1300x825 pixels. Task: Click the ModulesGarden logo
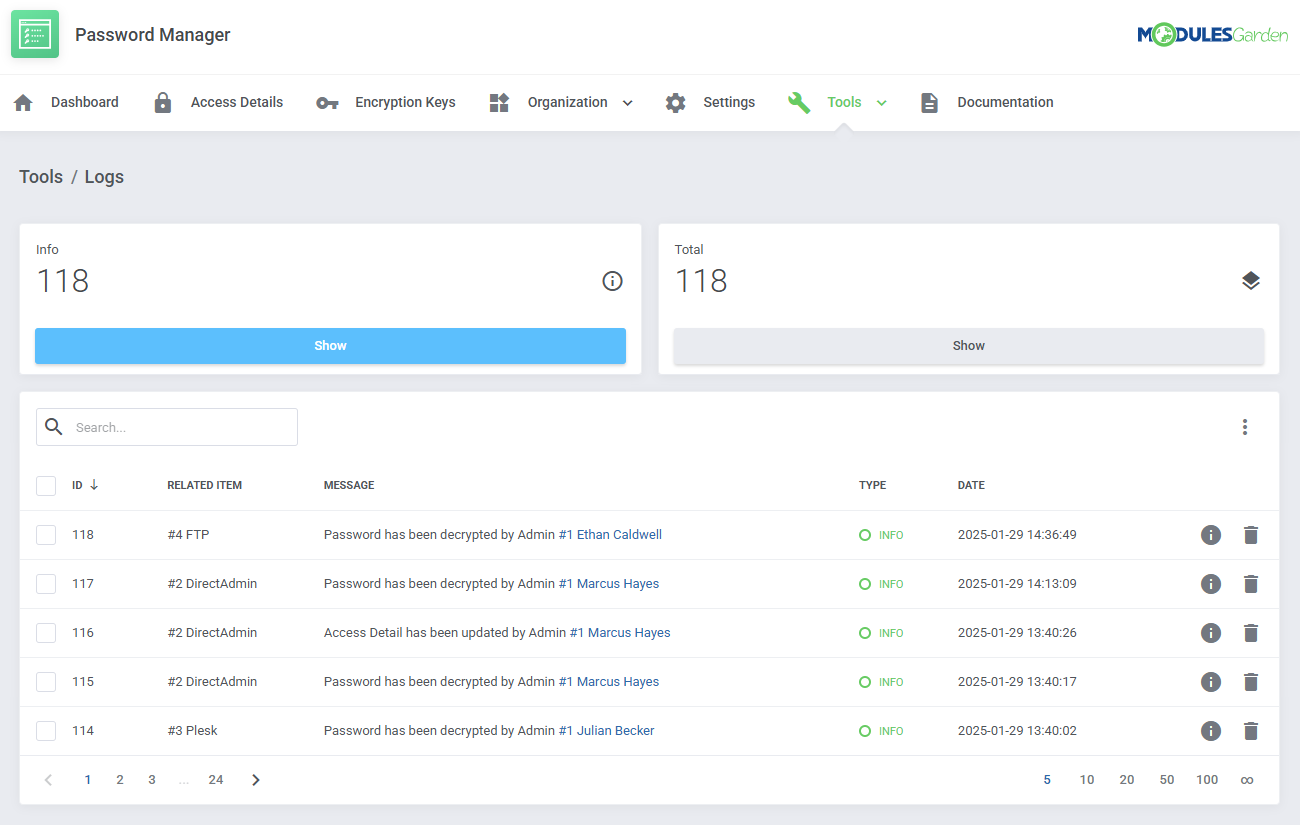coord(1212,35)
